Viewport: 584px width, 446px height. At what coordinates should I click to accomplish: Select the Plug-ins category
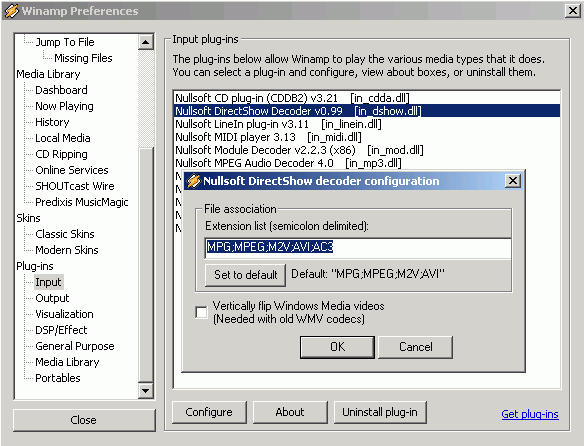click(35, 266)
